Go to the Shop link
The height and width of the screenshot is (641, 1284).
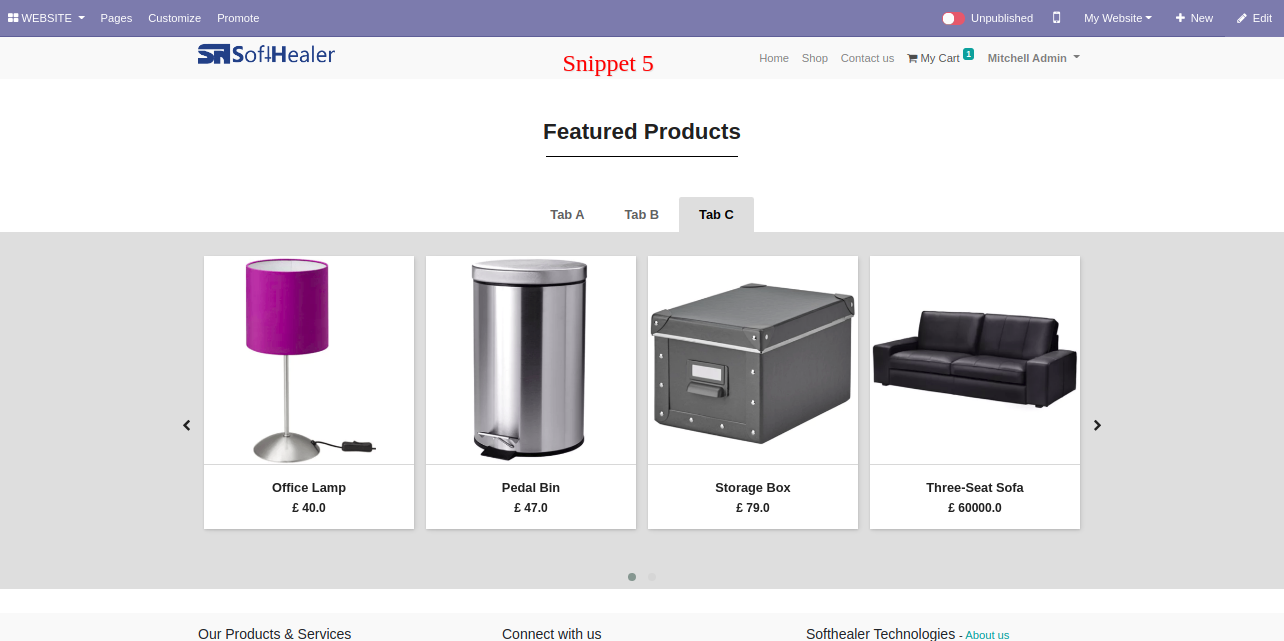point(815,58)
